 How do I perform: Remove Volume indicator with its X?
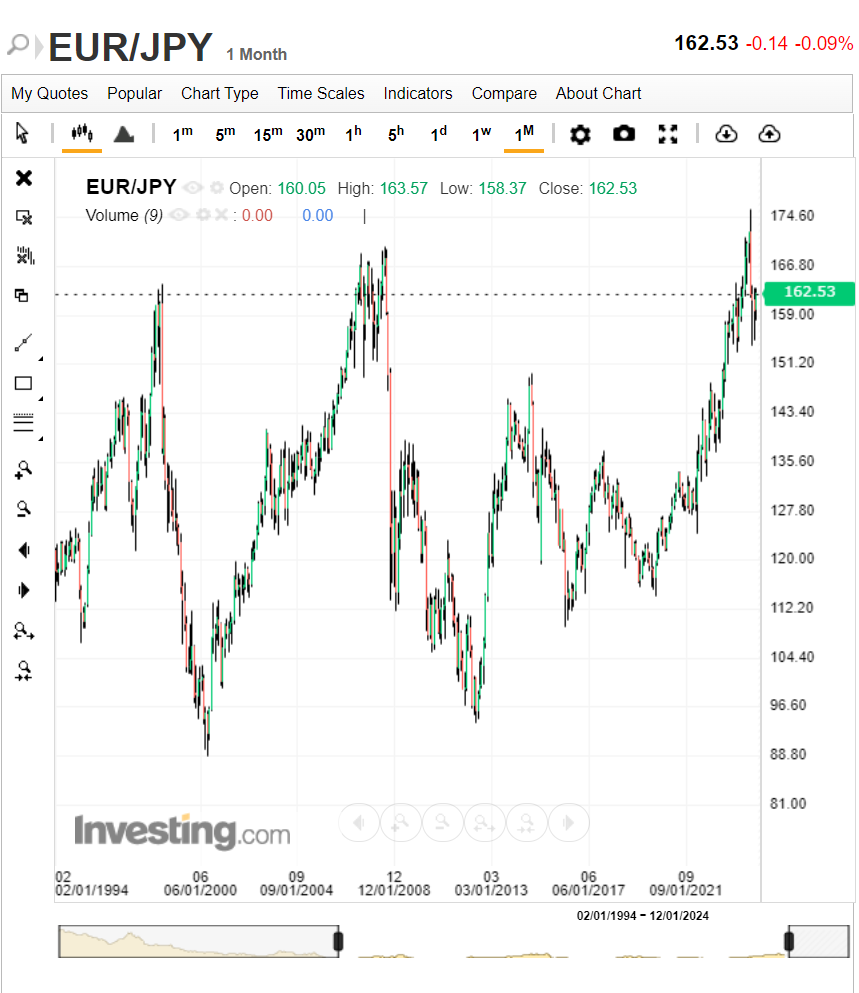(220, 215)
